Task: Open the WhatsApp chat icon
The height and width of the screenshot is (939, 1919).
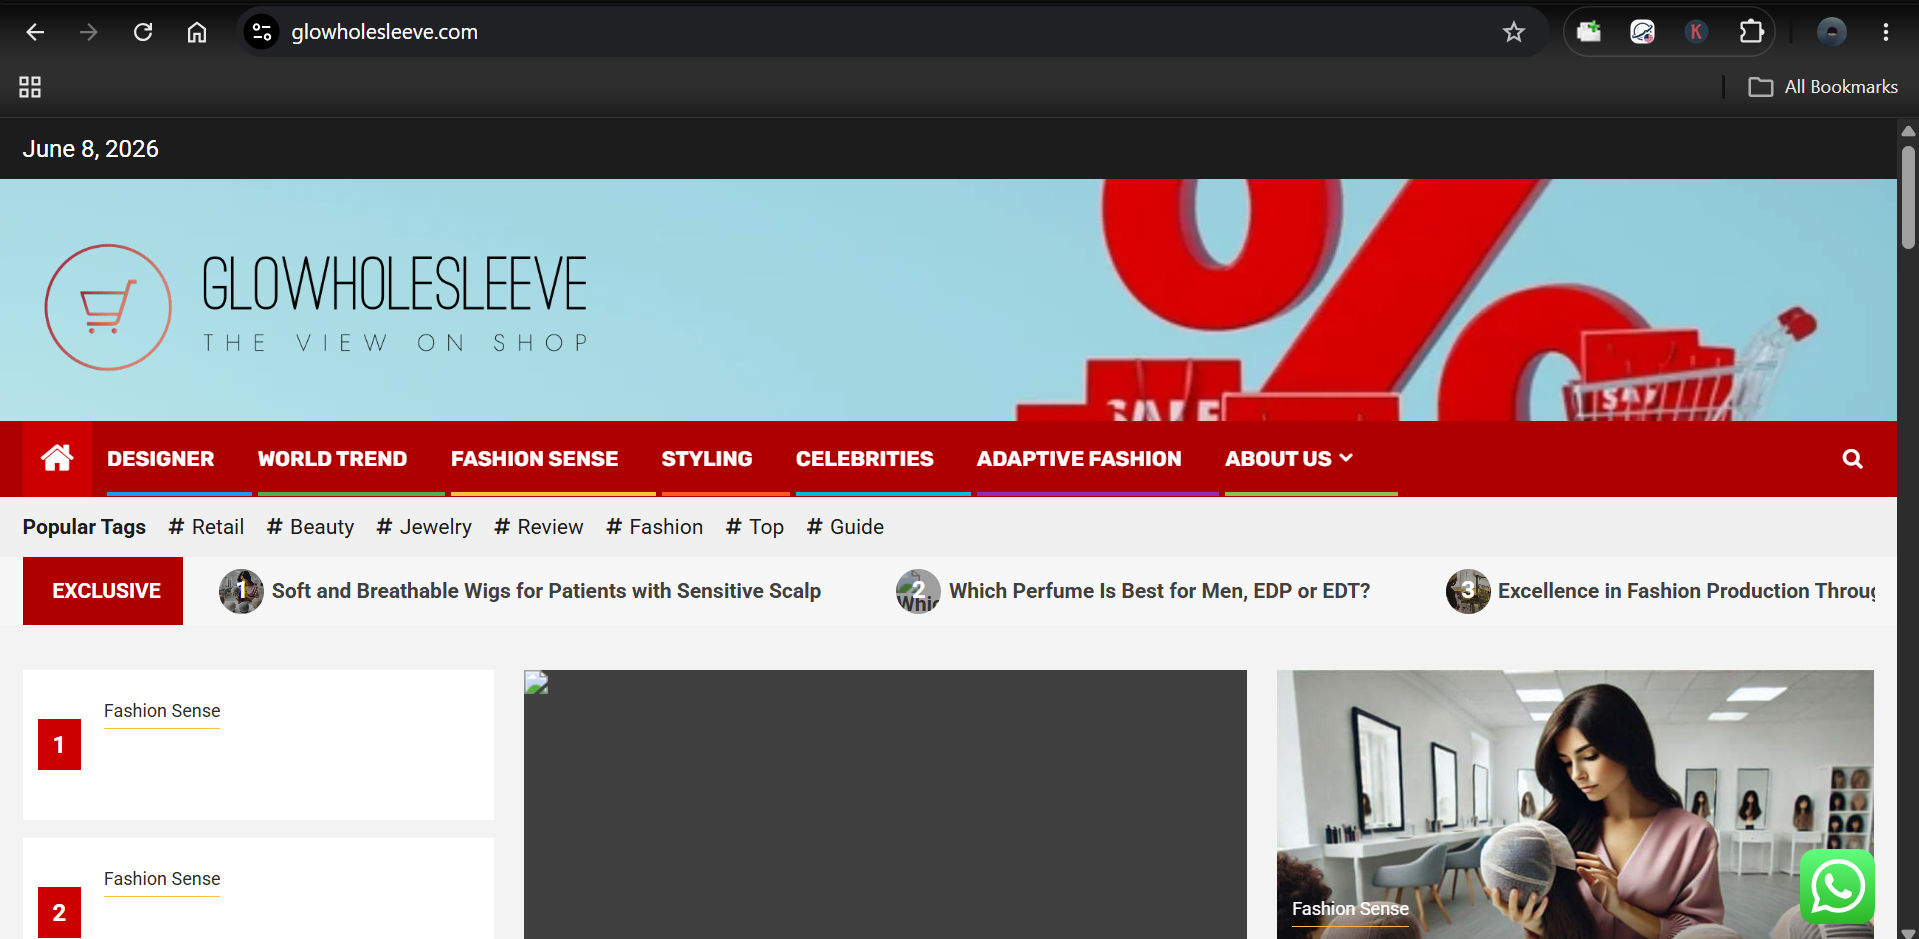Action: tap(1837, 887)
